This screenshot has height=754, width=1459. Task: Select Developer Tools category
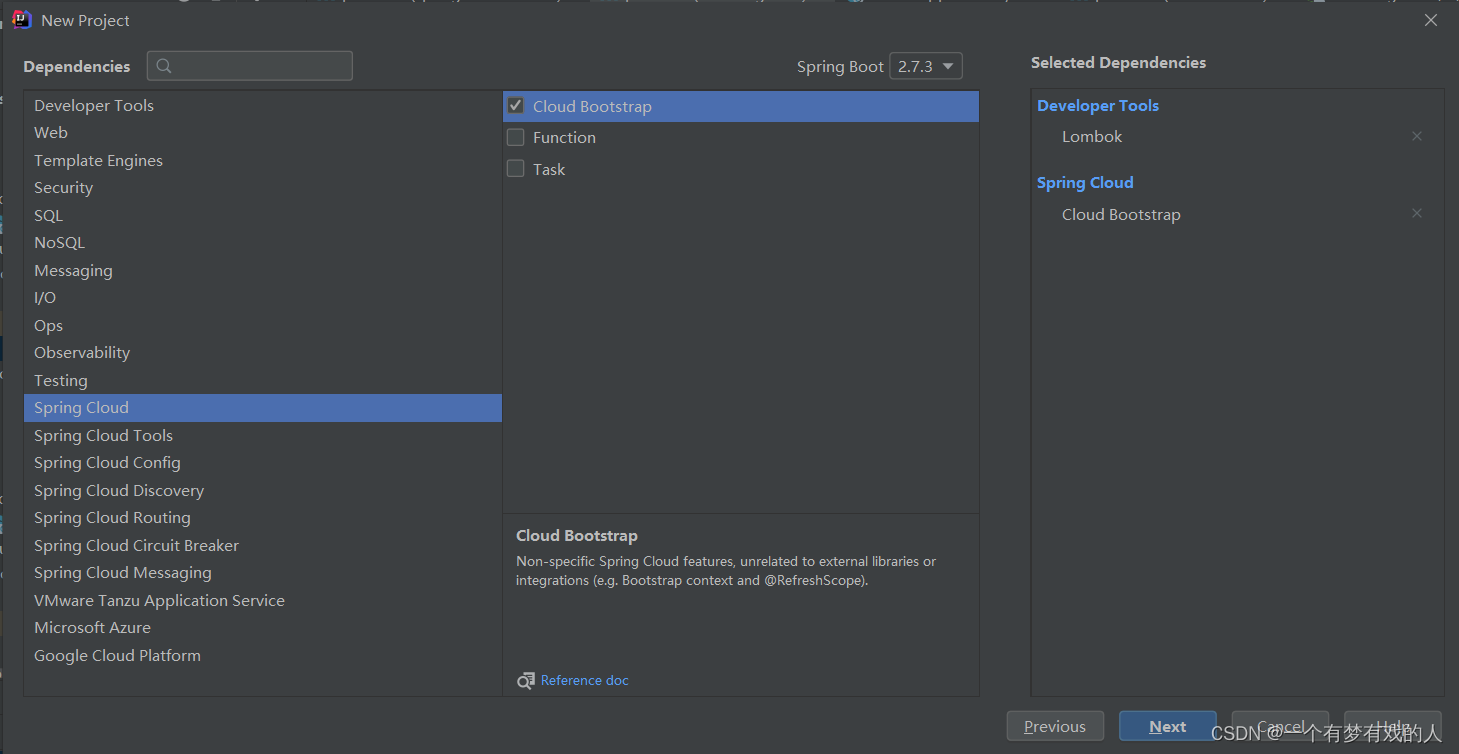tap(263, 105)
